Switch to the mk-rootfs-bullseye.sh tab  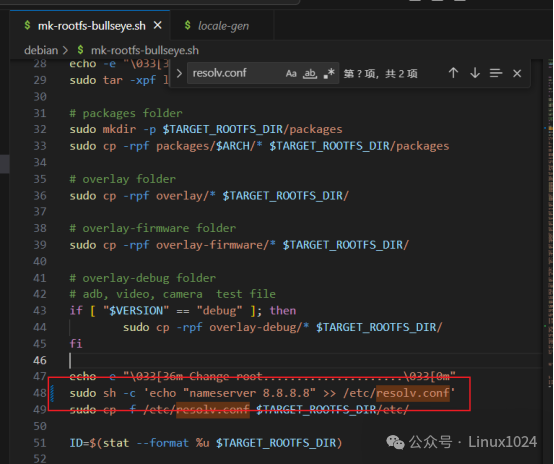coord(90,25)
